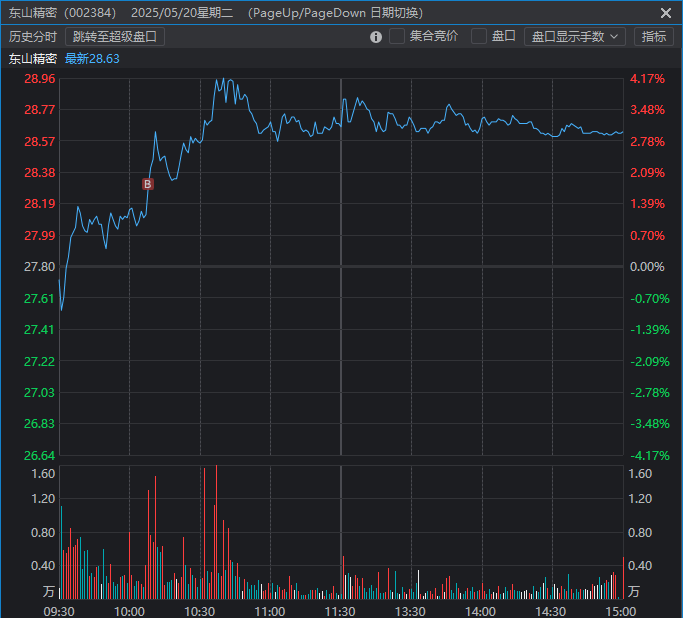The image size is (683, 618).
Task: Click the 指标 button
Action: 654,37
